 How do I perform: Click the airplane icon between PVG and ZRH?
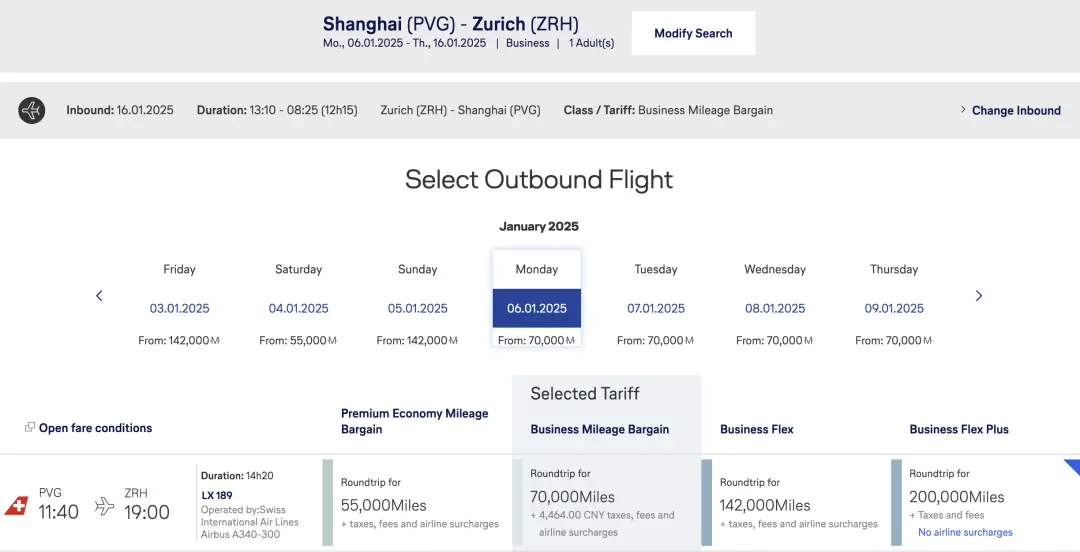pyautogui.click(x=105, y=507)
